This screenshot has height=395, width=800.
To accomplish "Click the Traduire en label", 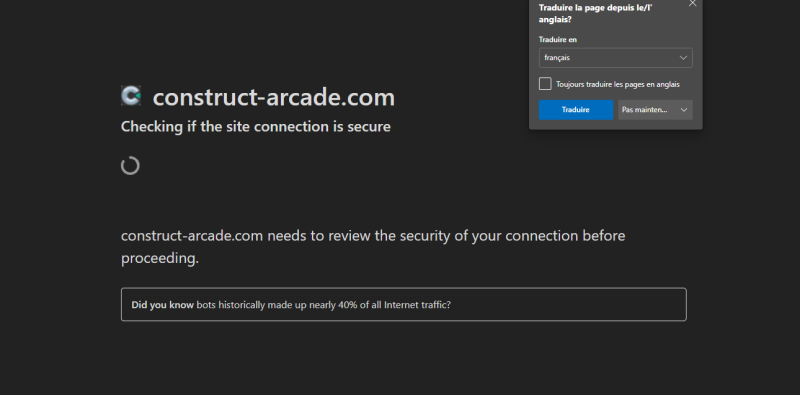I will [x=558, y=39].
